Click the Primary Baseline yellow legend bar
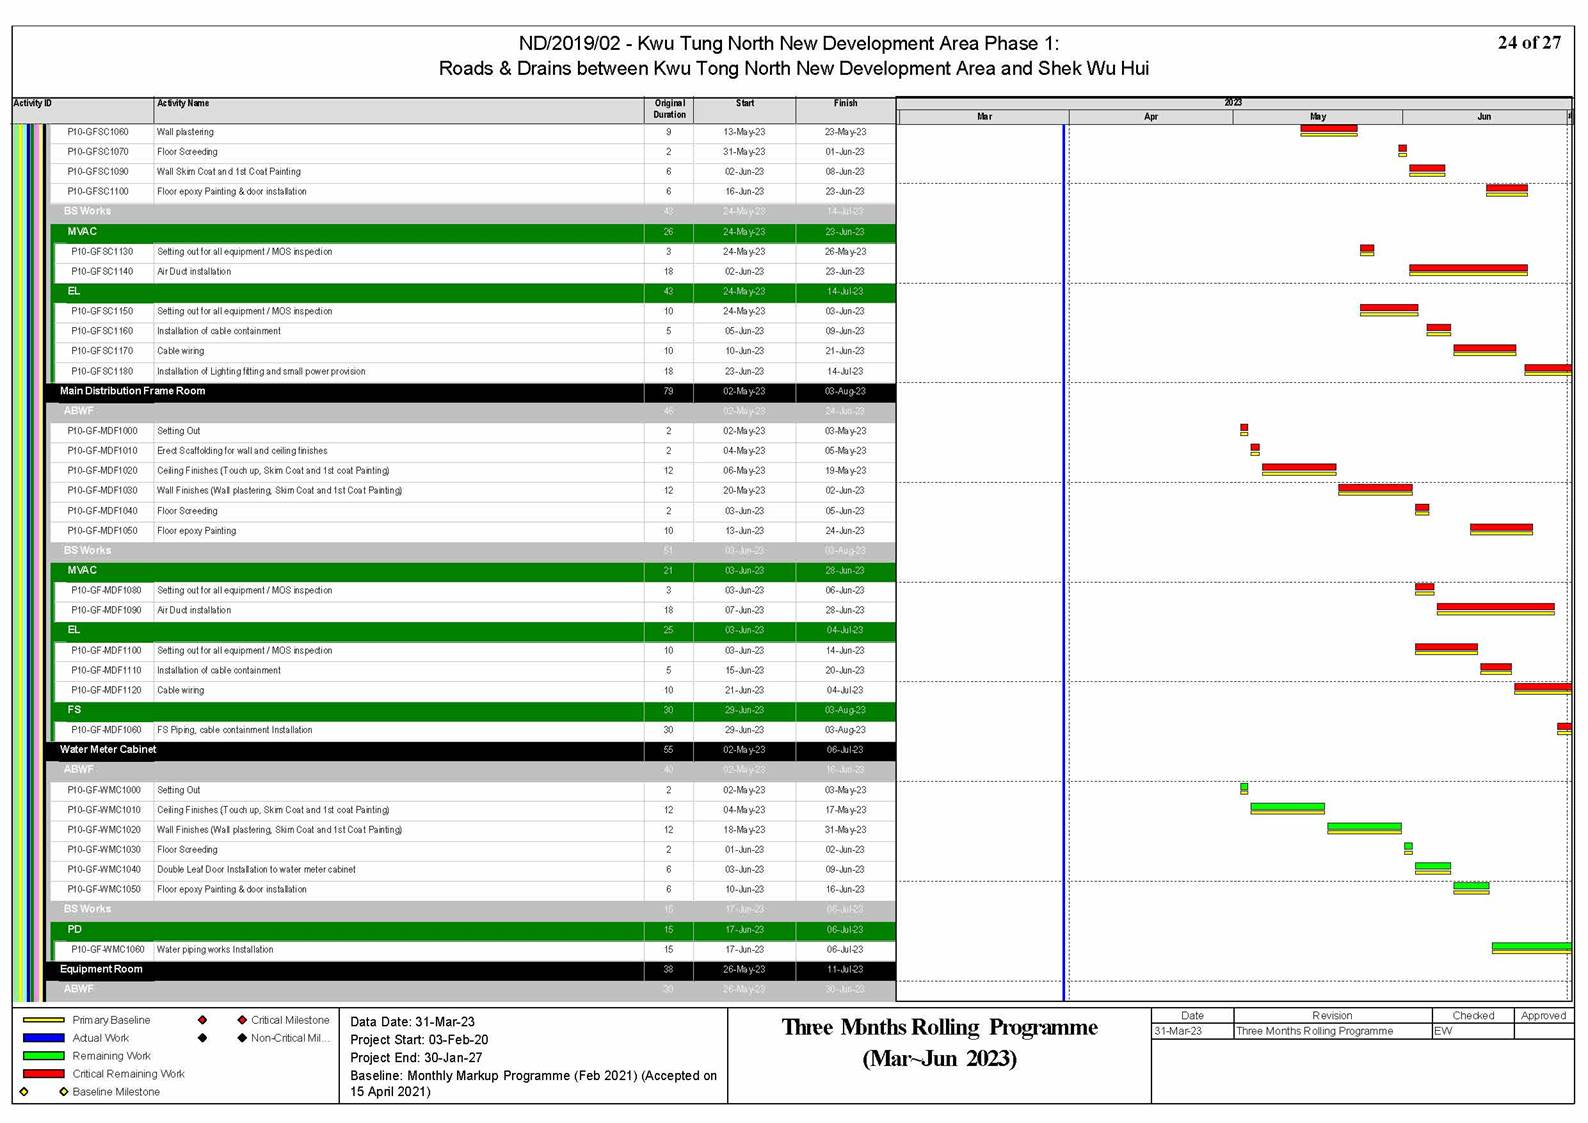This screenshot has height=1123, width=1588. pyautogui.click(x=43, y=1020)
